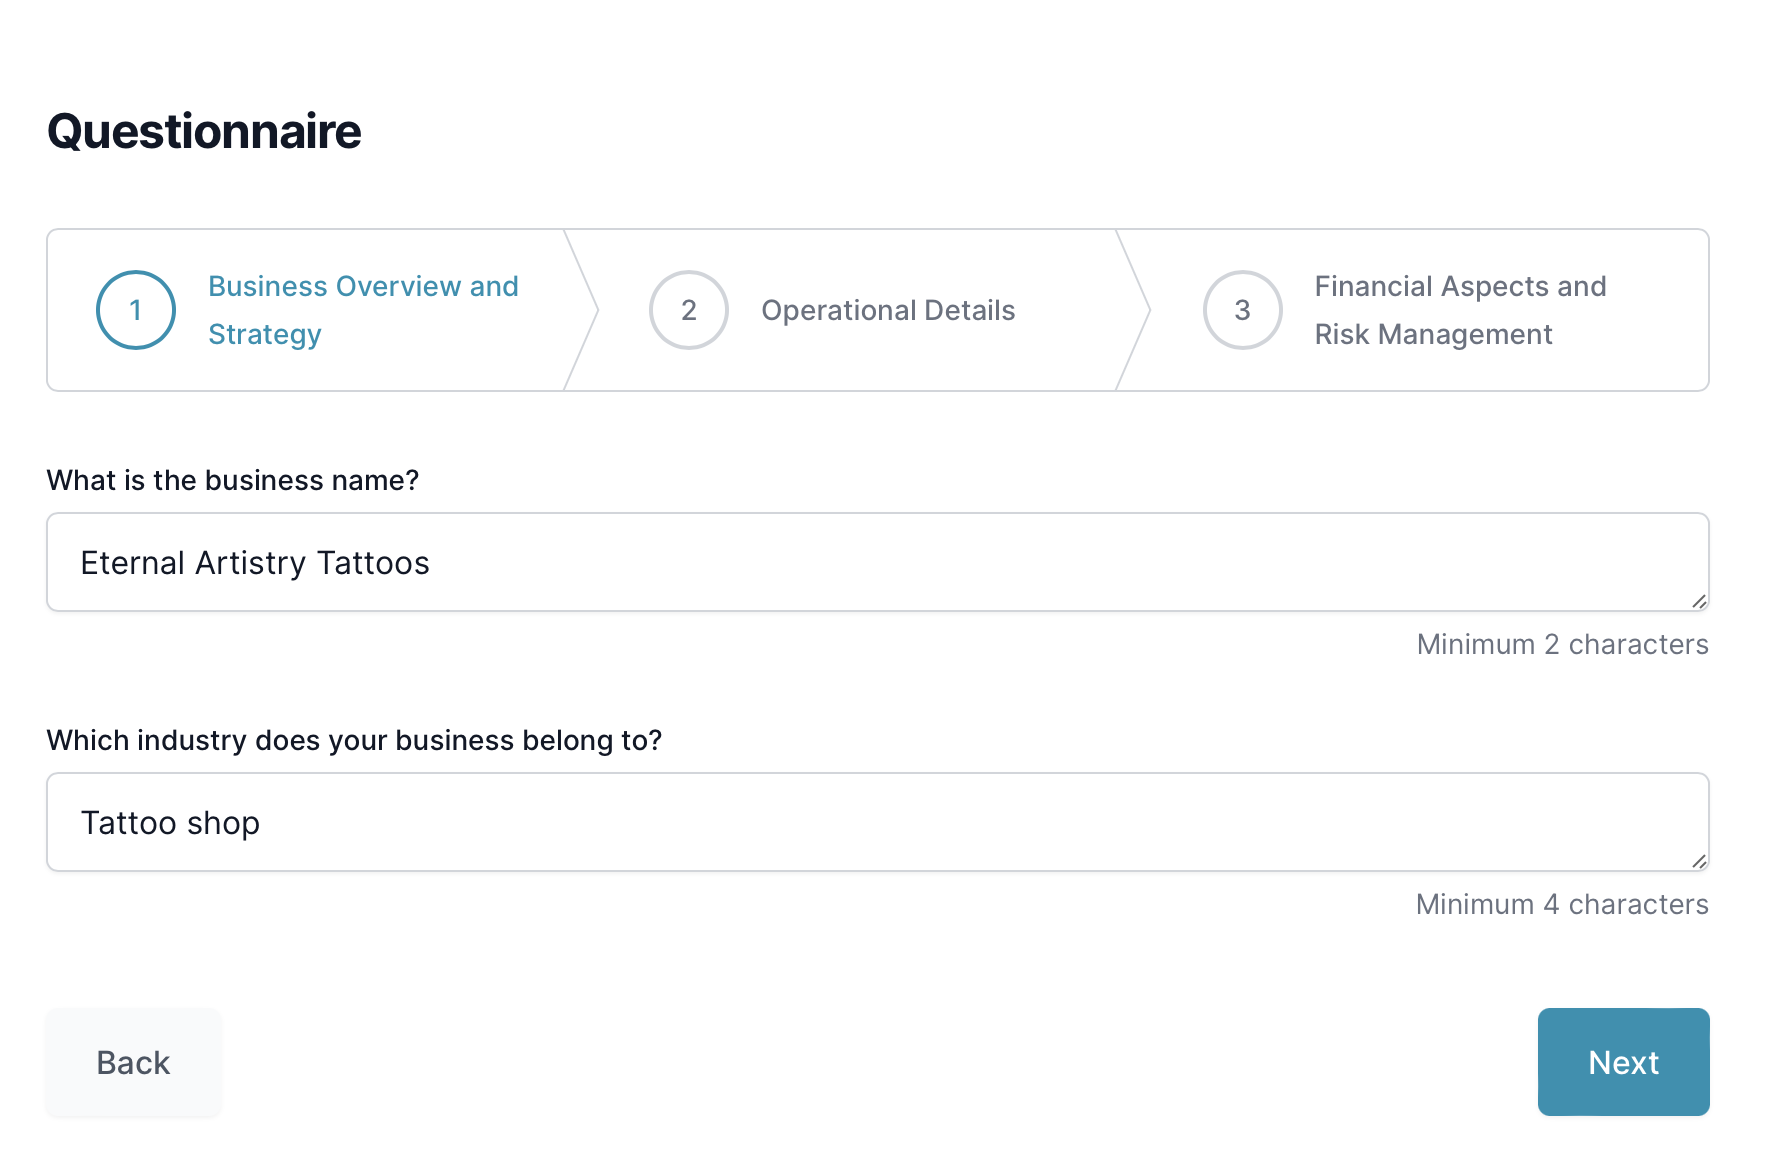Focus the industry text field
The height and width of the screenshot is (1172, 1780).
click(x=876, y=822)
